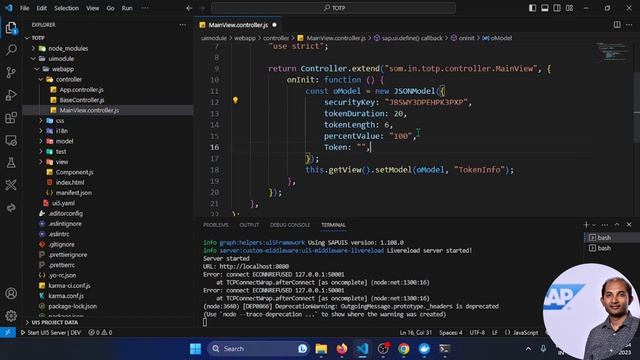Change indentation via Spaces: 4
The height and width of the screenshot is (360, 640).
click(451, 333)
